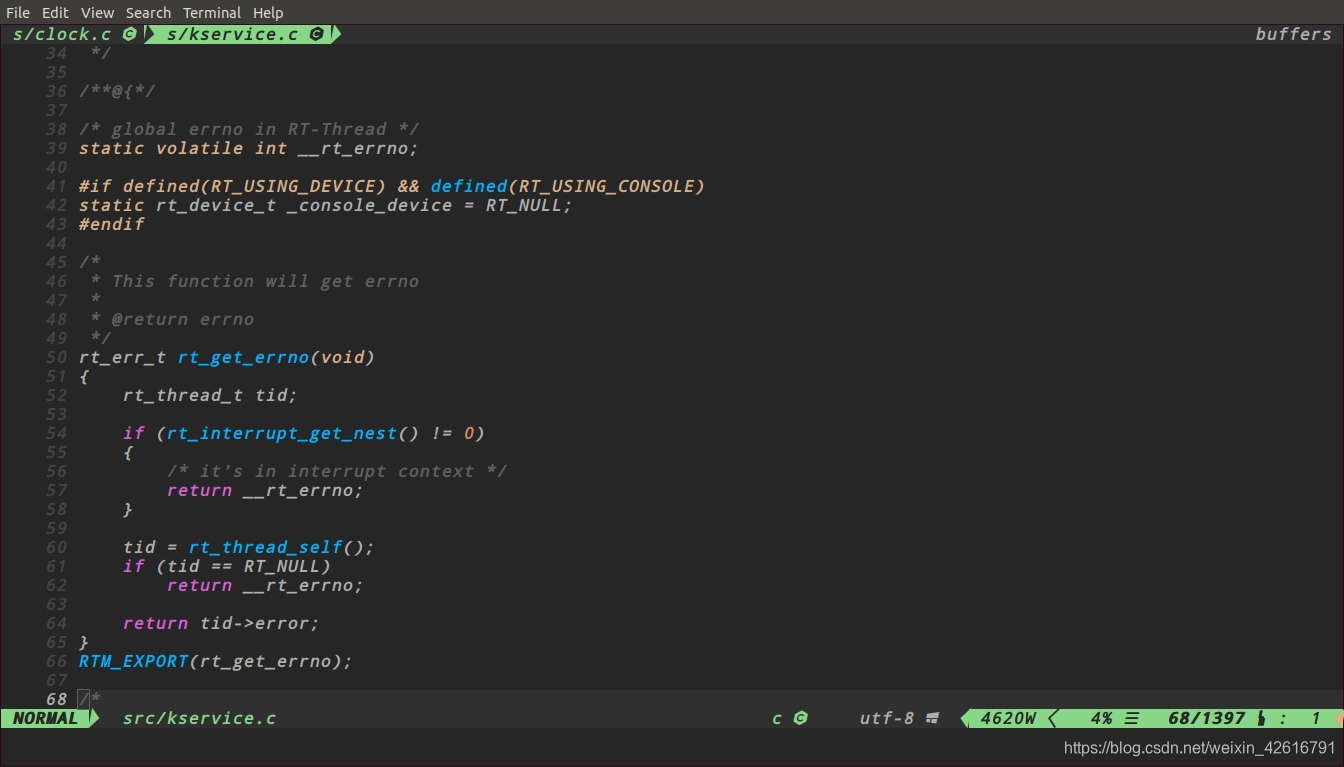Click the C language icon in status line
The image size is (1344, 767).
coord(800,718)
